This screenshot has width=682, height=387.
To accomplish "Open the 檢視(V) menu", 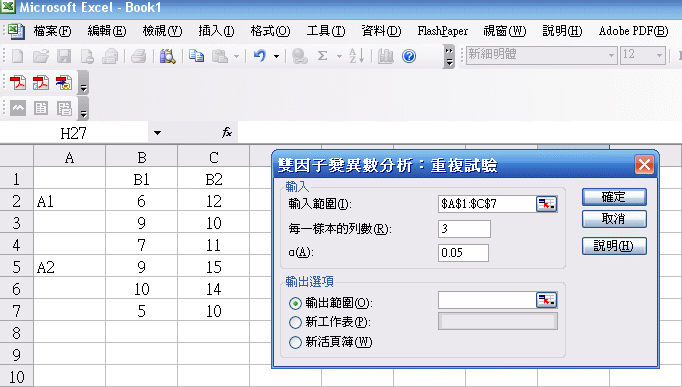I will tap(162, 31).
